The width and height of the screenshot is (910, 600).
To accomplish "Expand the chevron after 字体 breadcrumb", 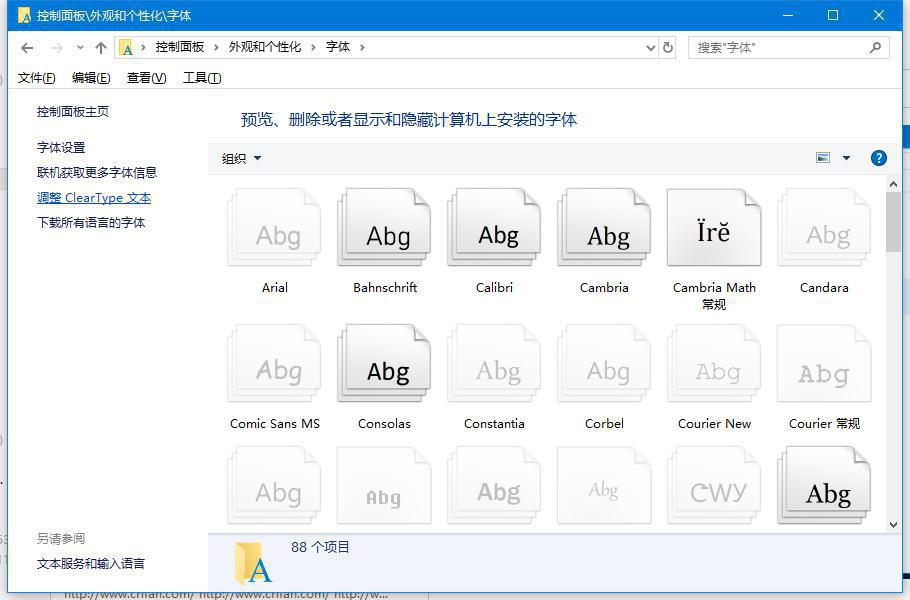I will pyautogui.click(x=362, y=48).
